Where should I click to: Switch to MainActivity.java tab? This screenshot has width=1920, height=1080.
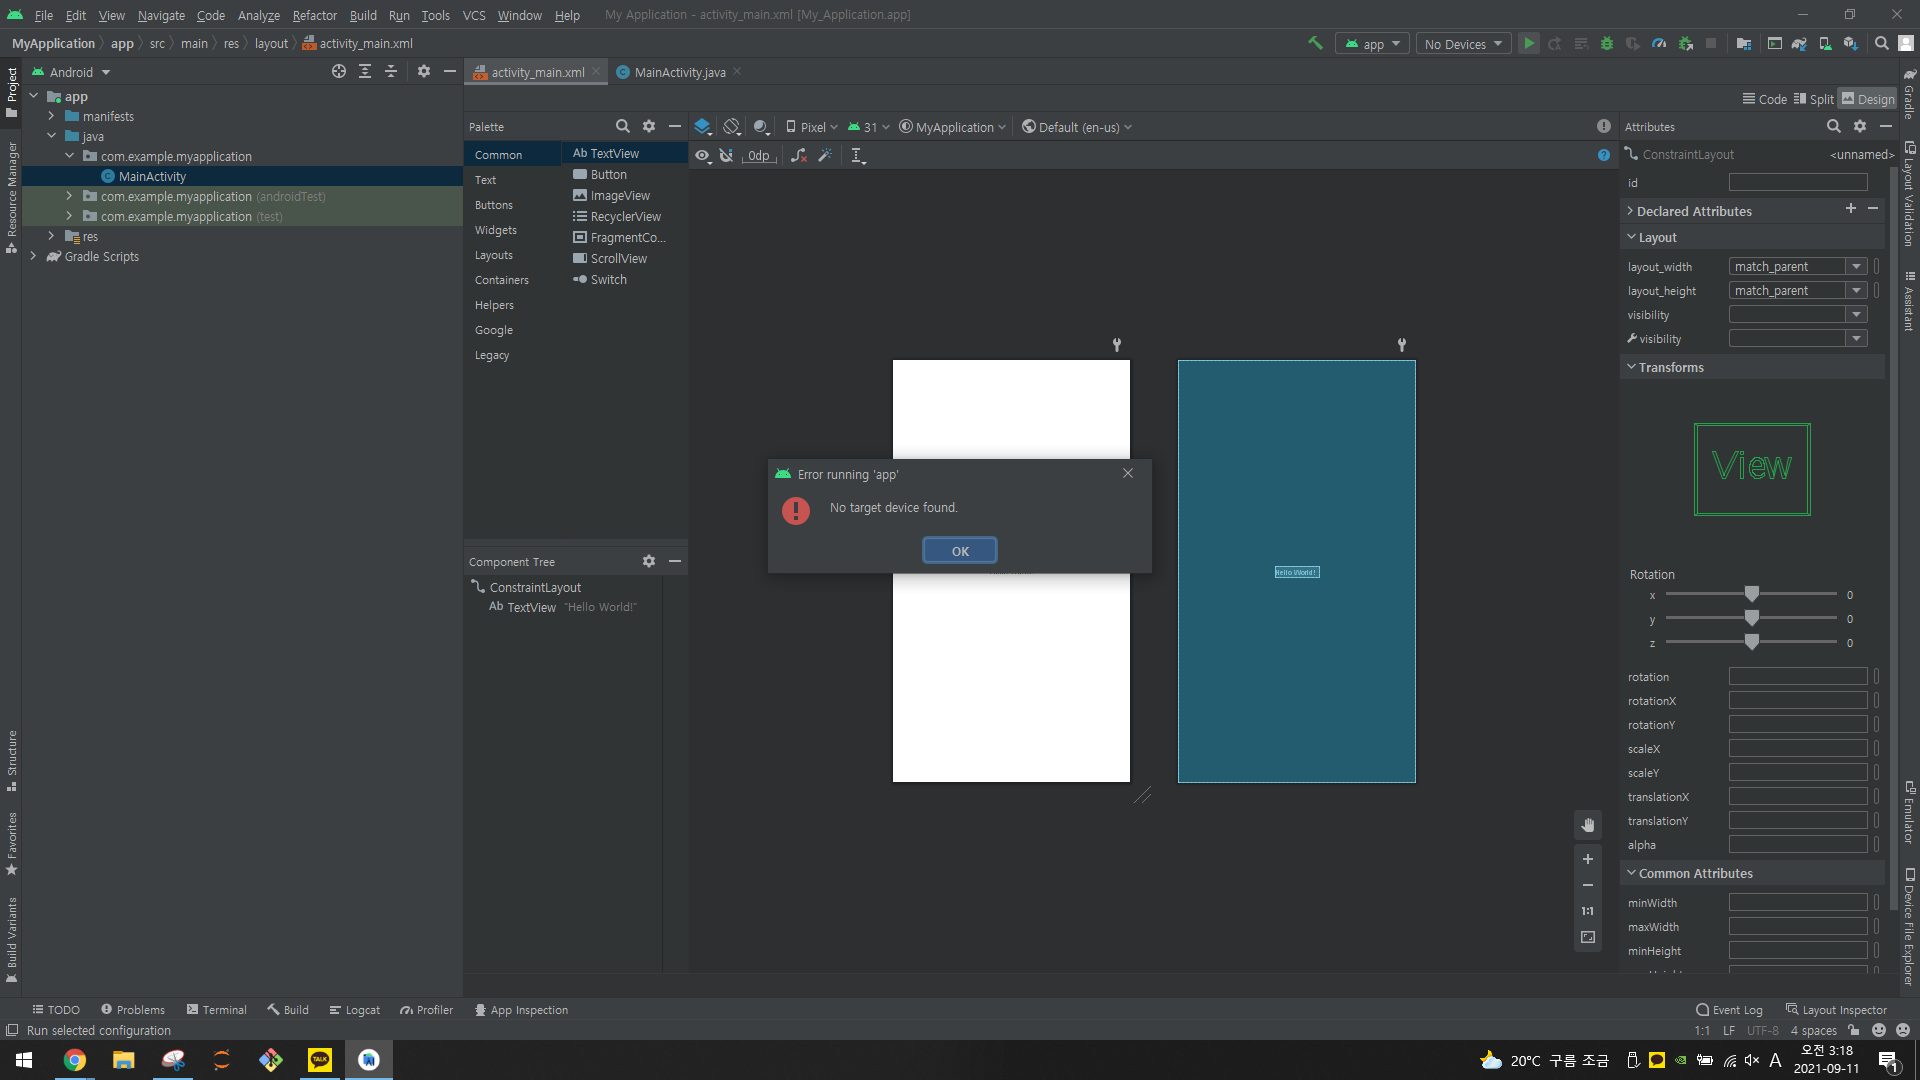click(679, 72)
